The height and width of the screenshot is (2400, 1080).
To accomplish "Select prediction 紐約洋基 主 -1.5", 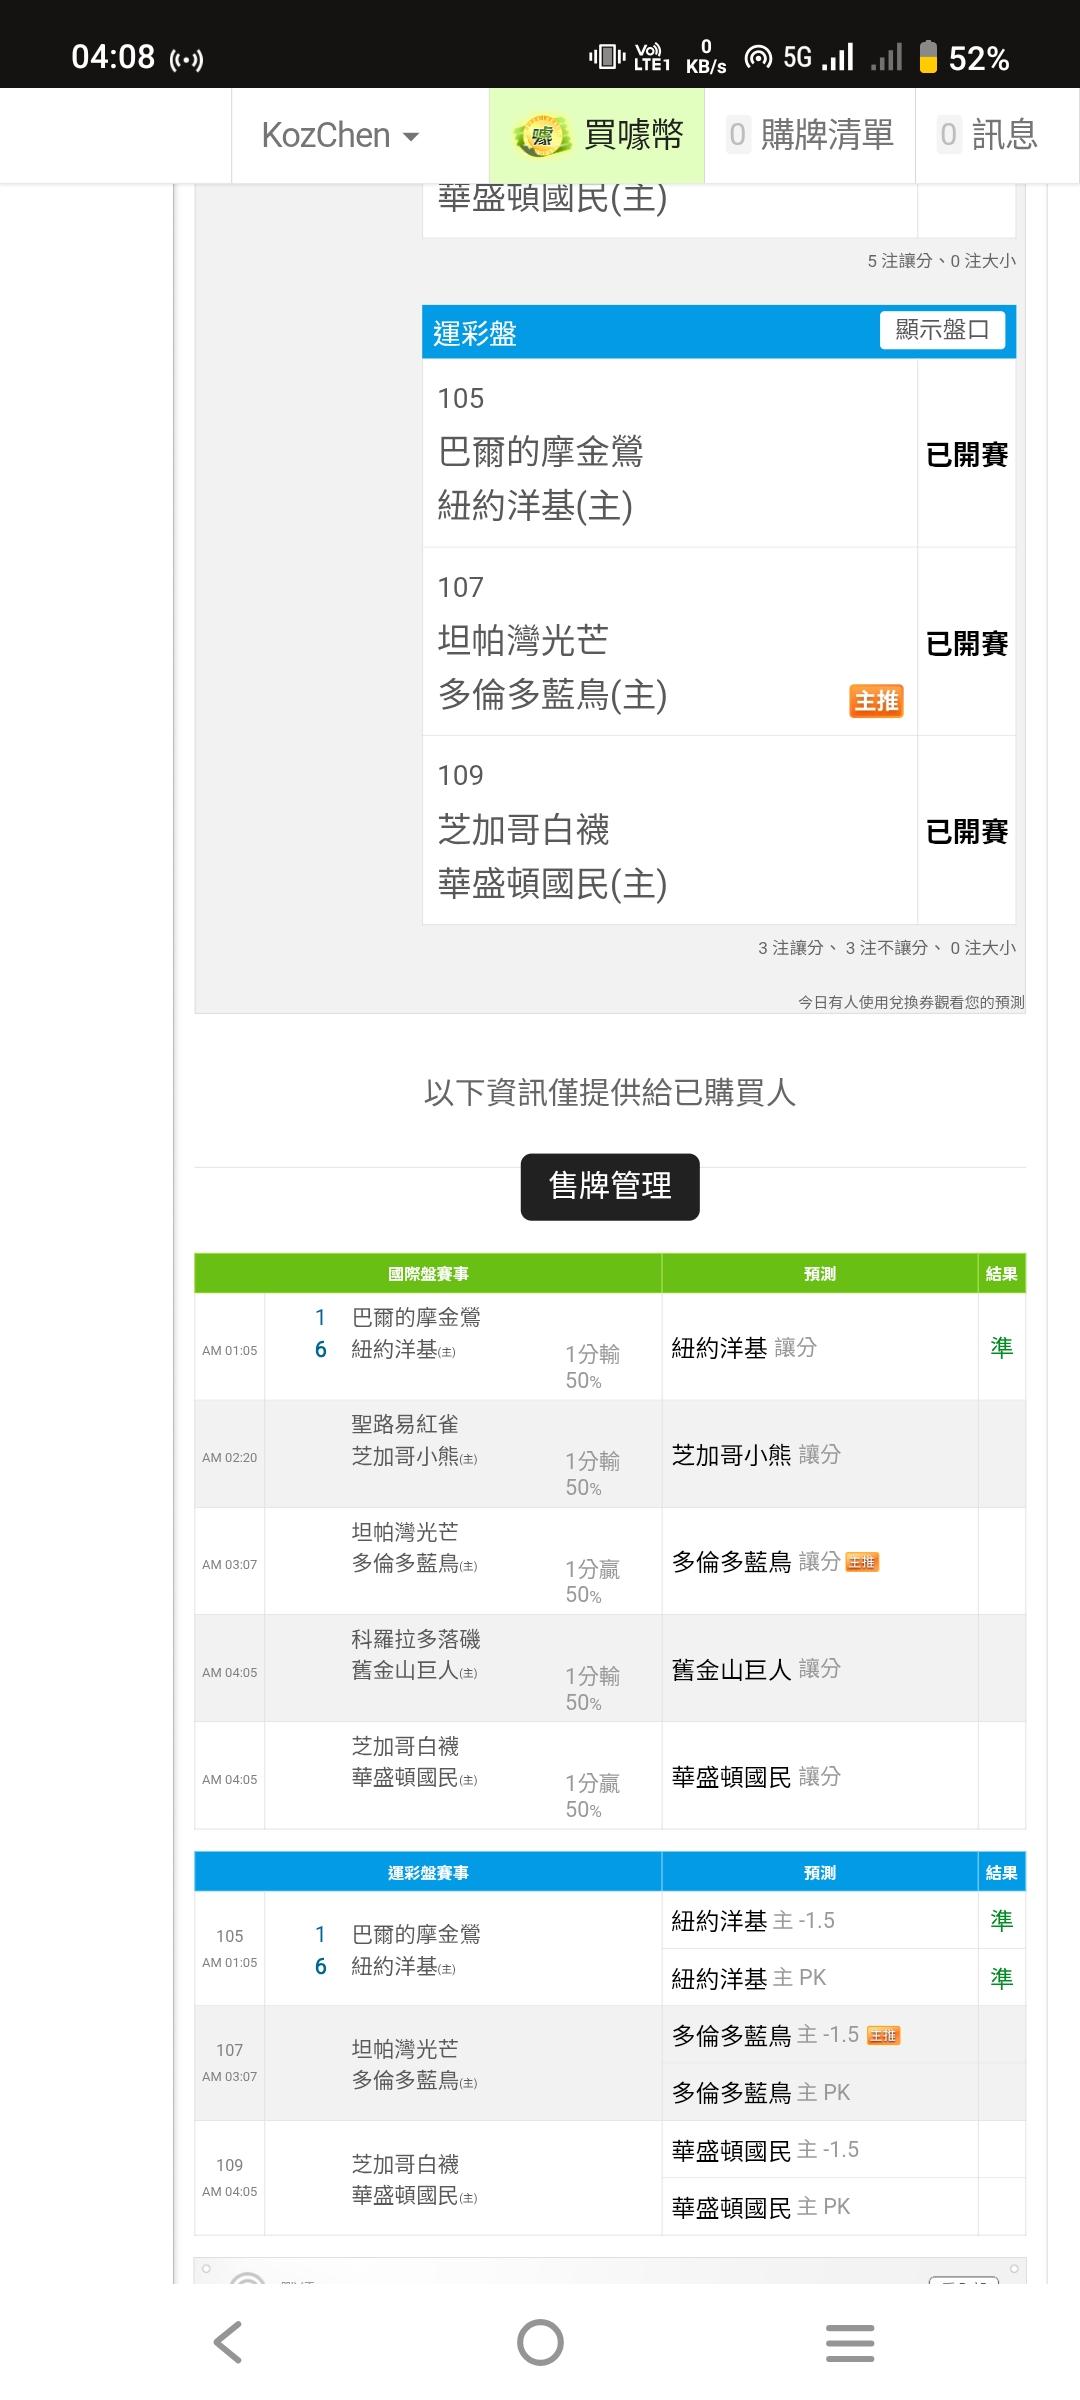I will [x=753, y=1921].
